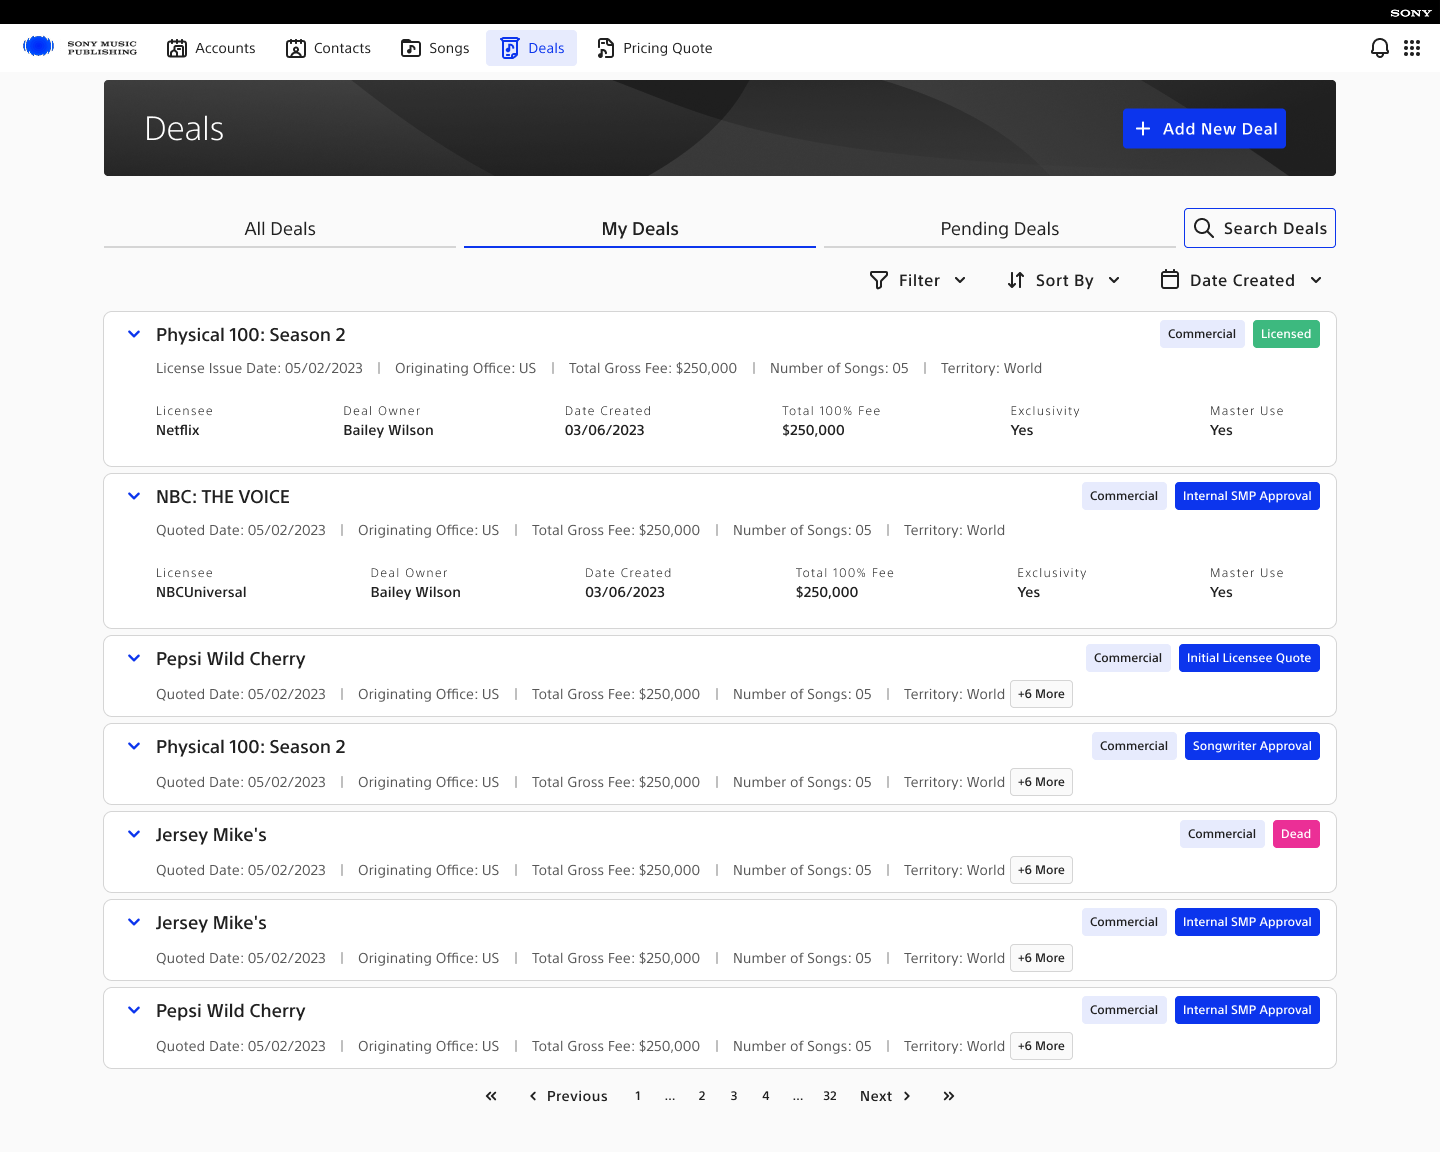Go to page 4
Screen dimensions: 1440x1152
click(766, 1096)
